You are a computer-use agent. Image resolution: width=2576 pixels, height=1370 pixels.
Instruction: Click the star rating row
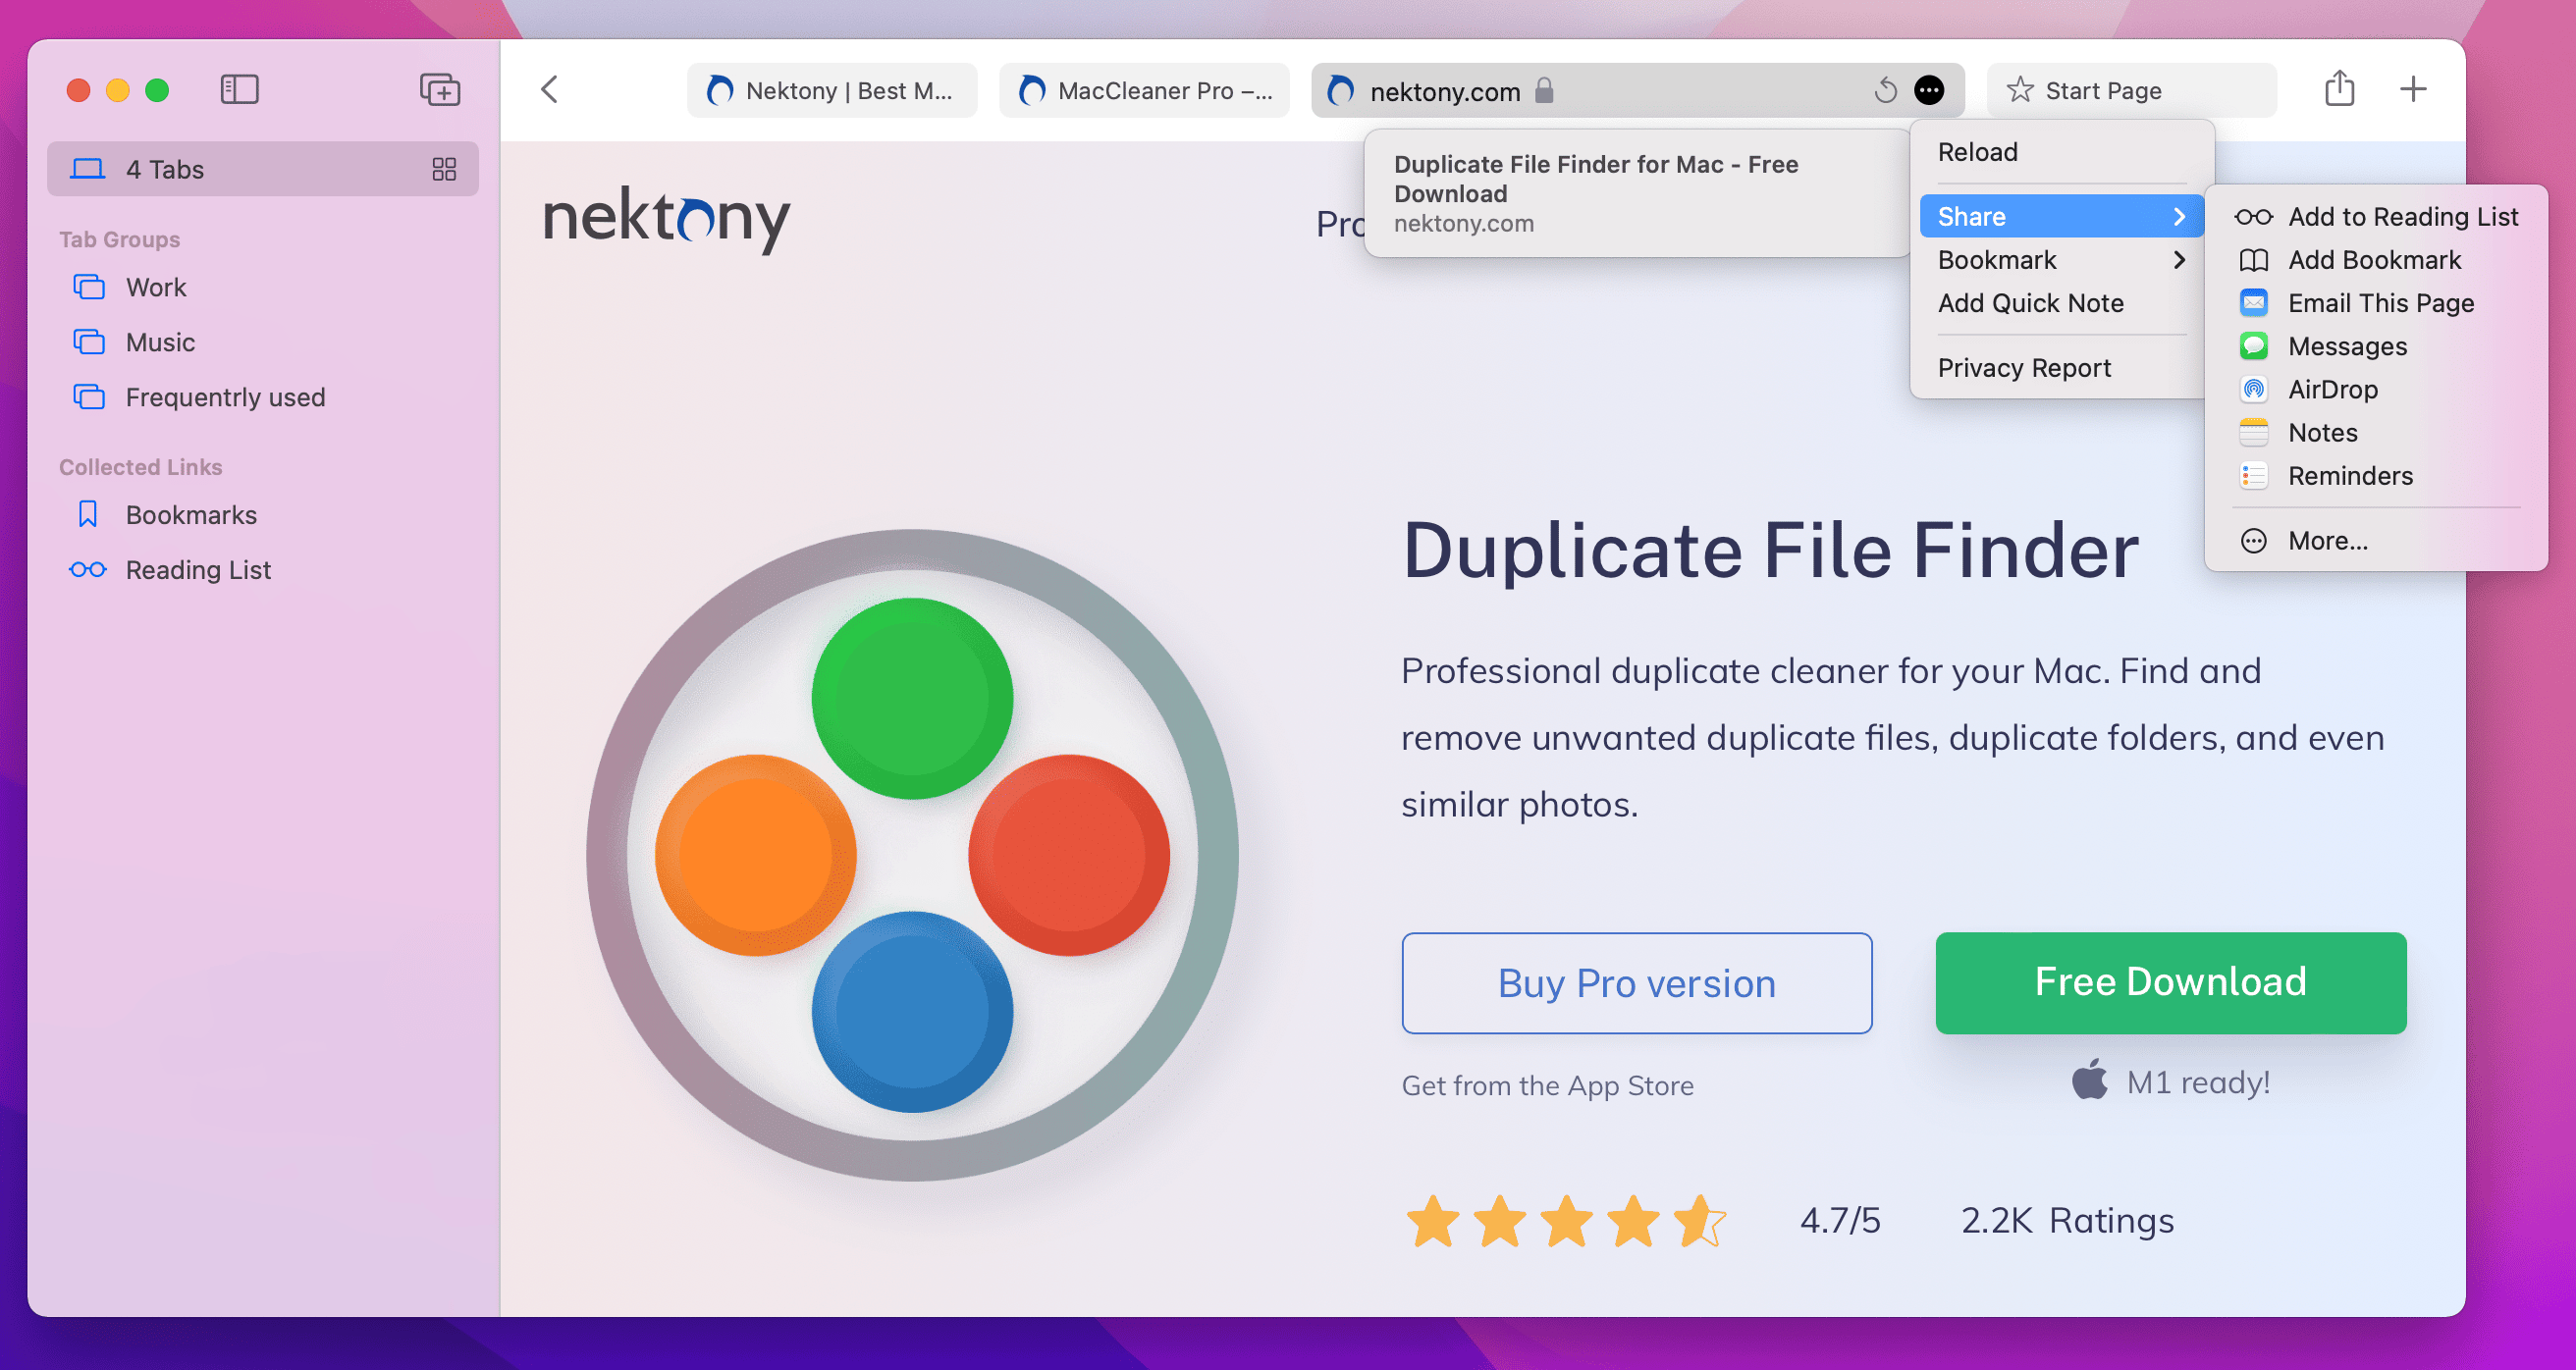pos(1567,1221)
